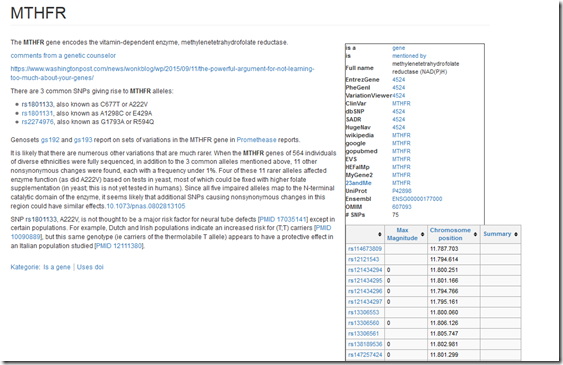Click the 23andMe label link
The height and width of the screenshot is (365, 563).
click(x=358, y=183)
